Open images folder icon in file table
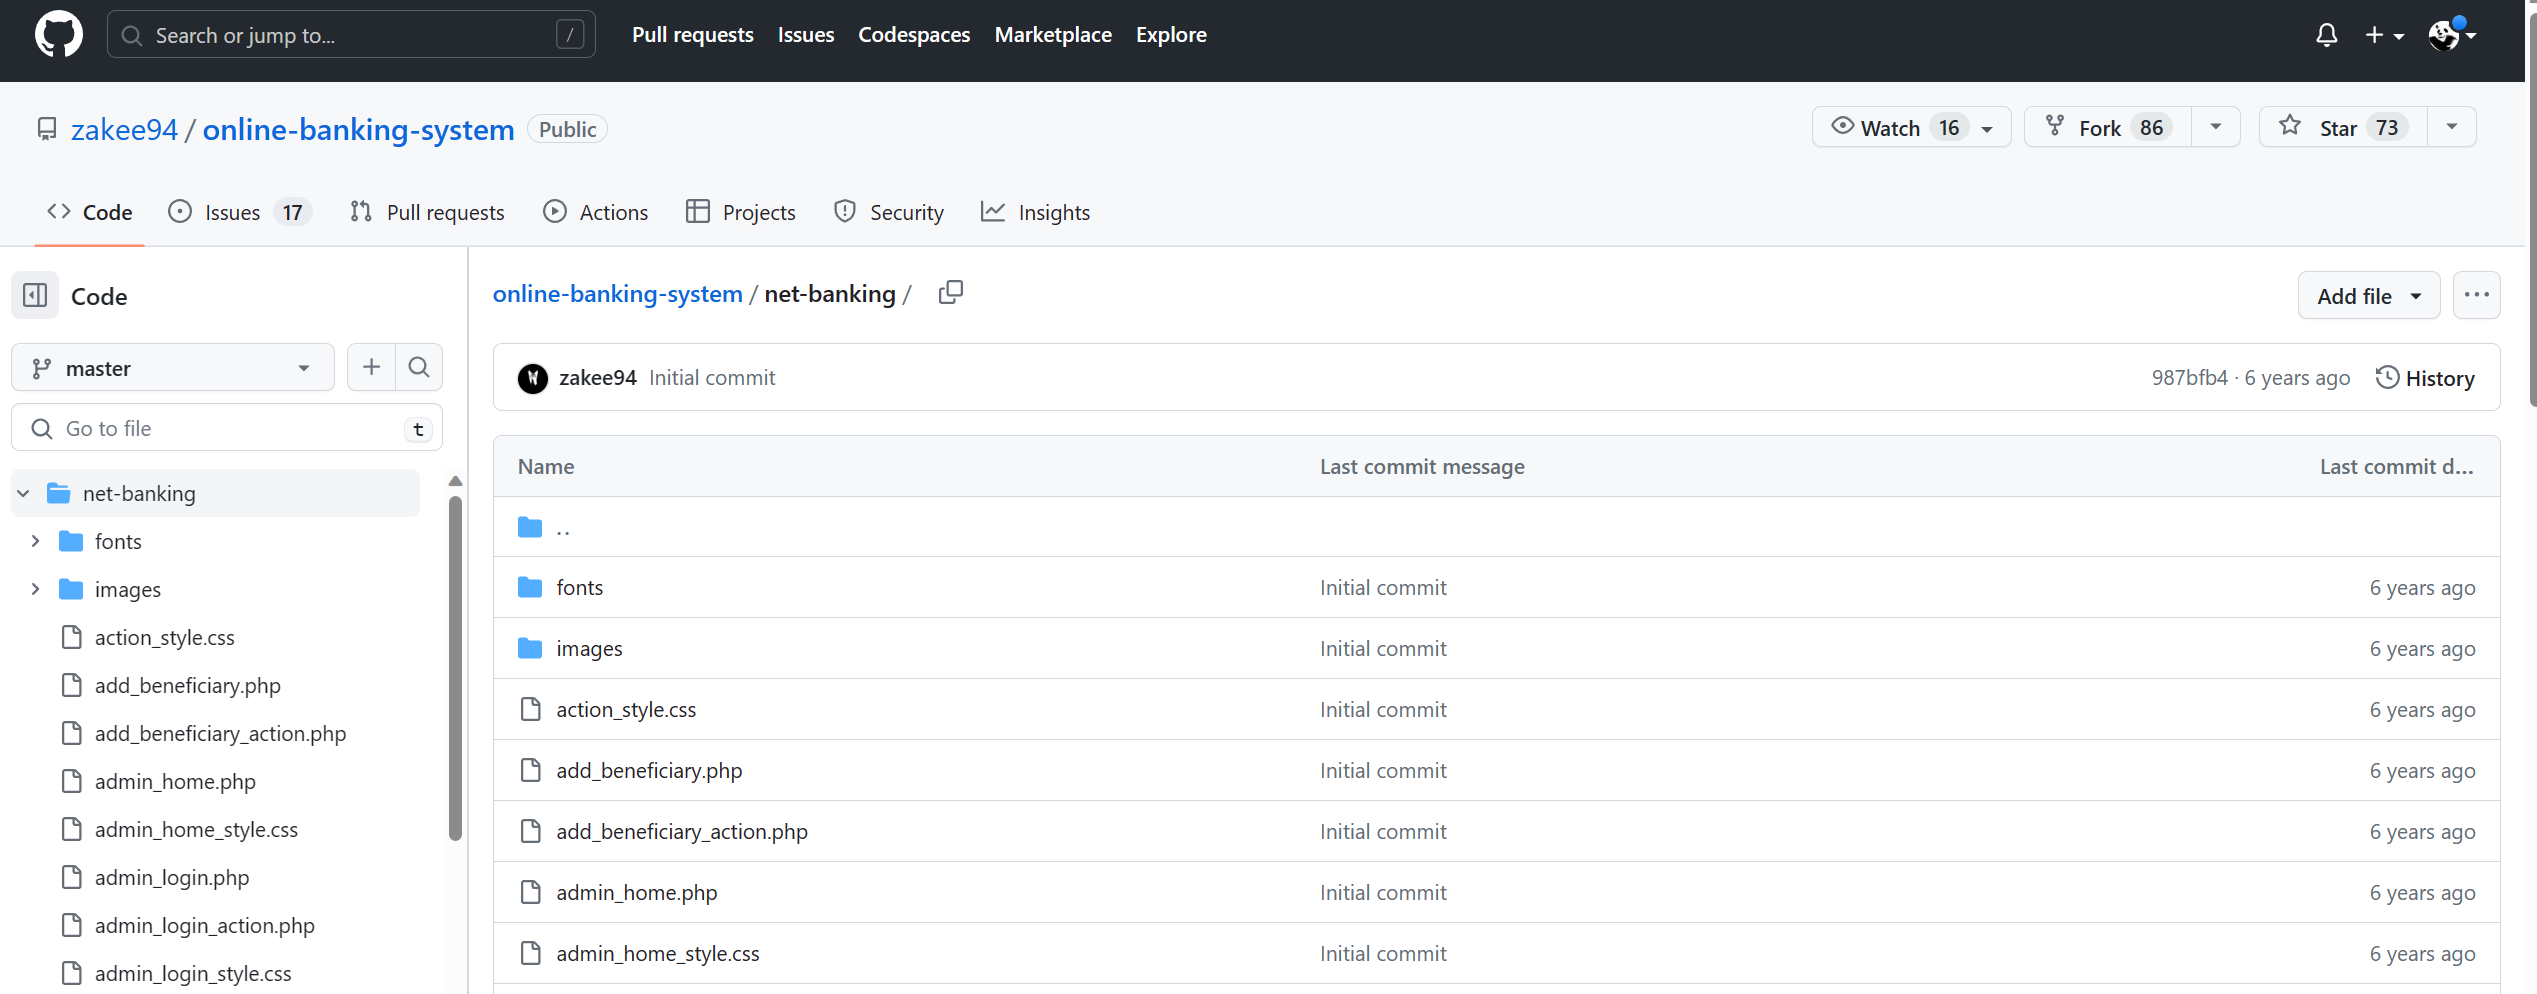Viewport: 2537px width, 994px height. [x=530, y=648]
